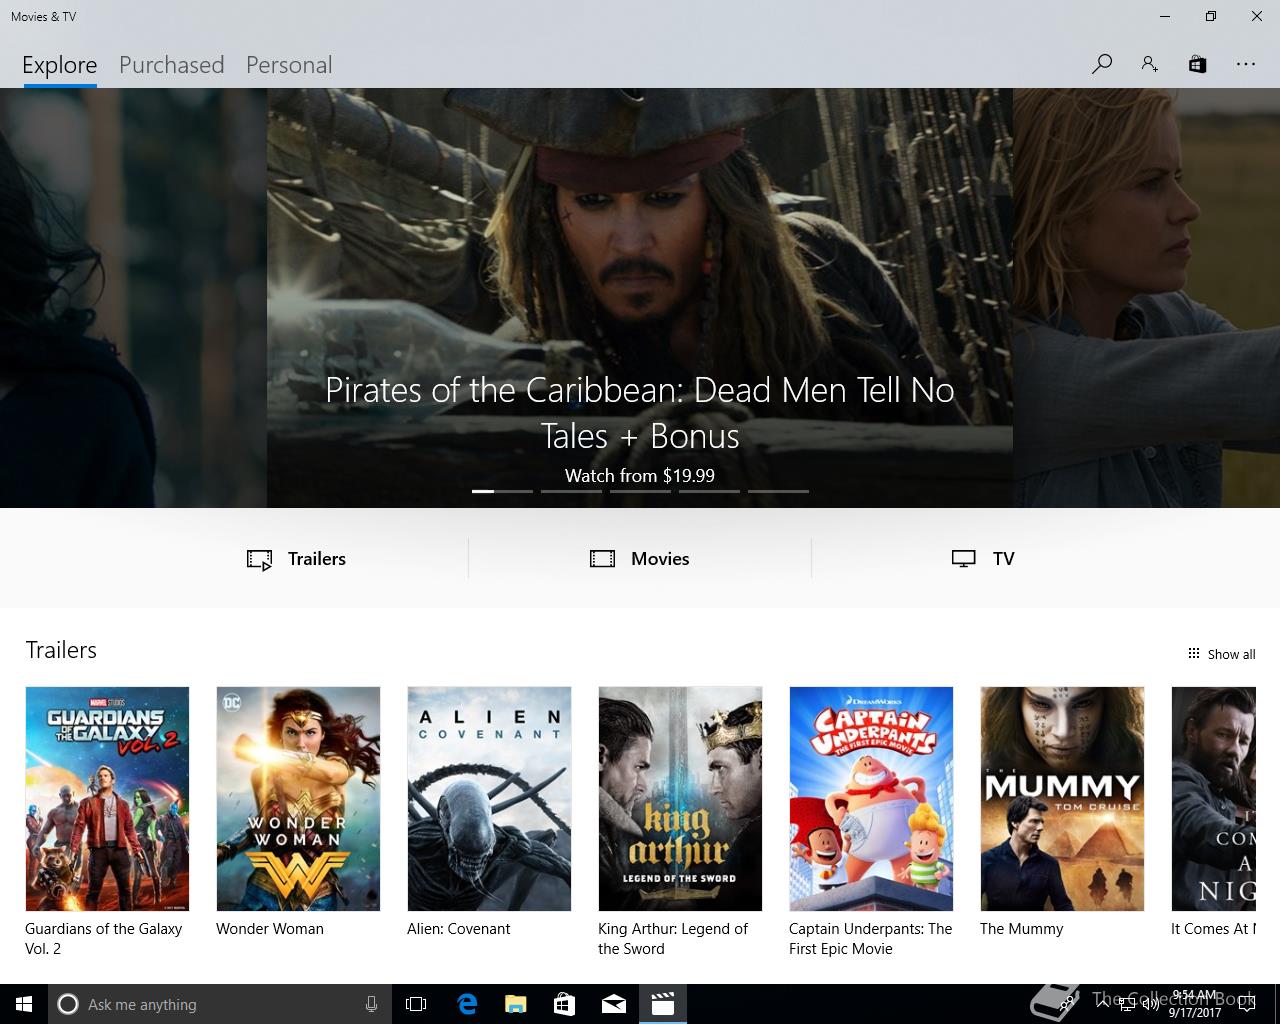The width and height of the screenshot is (1280, 1024).
Task: Click Pirates of the Caribbean featured title
Action: click(x=640, y=412)
